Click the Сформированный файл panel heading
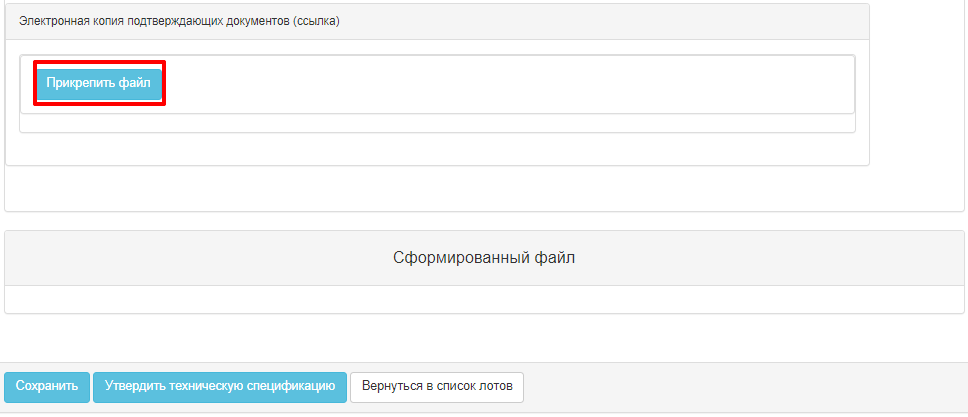Image resolution: width=968 pixels, height=417 pixels. coord(484,258)
